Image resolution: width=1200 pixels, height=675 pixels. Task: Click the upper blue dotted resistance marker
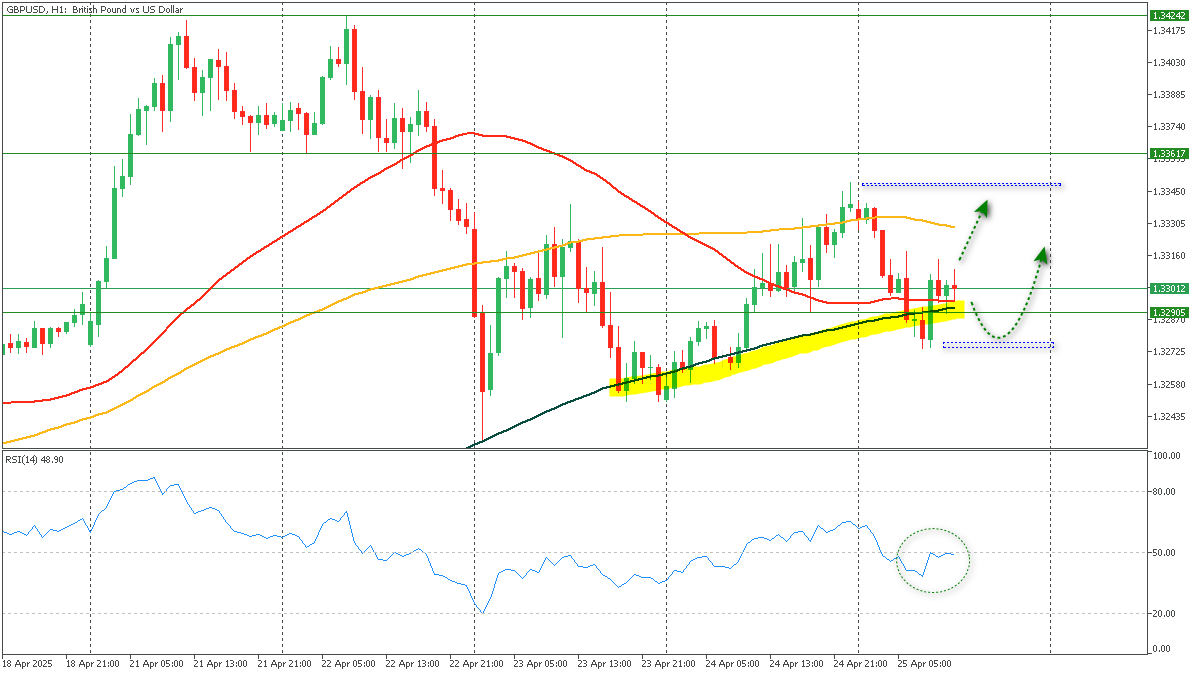tap(960, 184)
